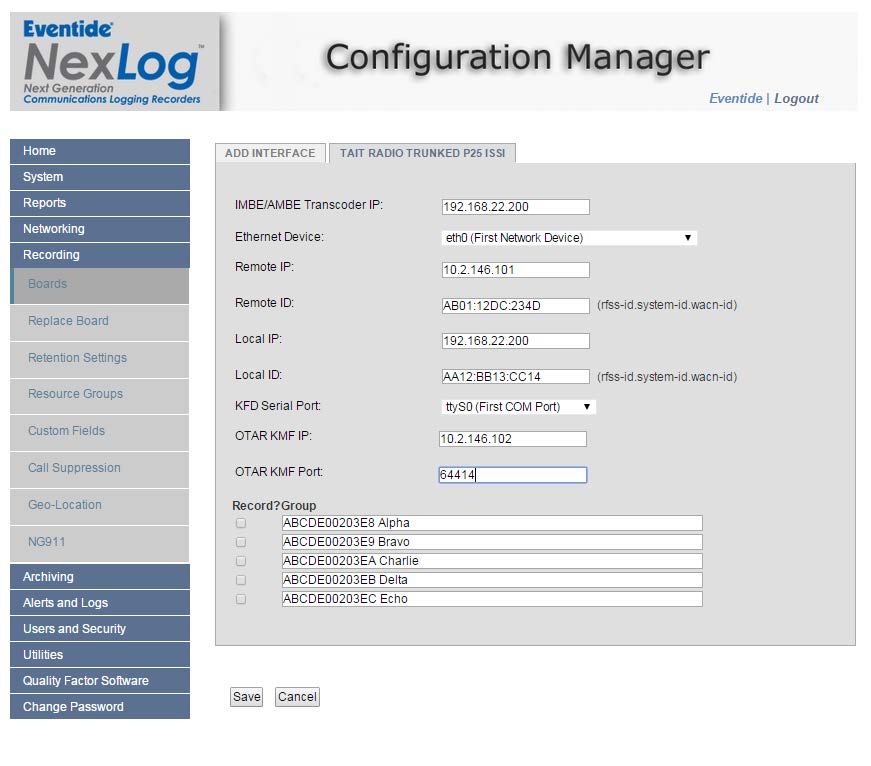Viewport: 871px width, 766px height.
Task: Select Resource Groups from Recording submenu
Action: pyautogui.click(x=75, y=394)
